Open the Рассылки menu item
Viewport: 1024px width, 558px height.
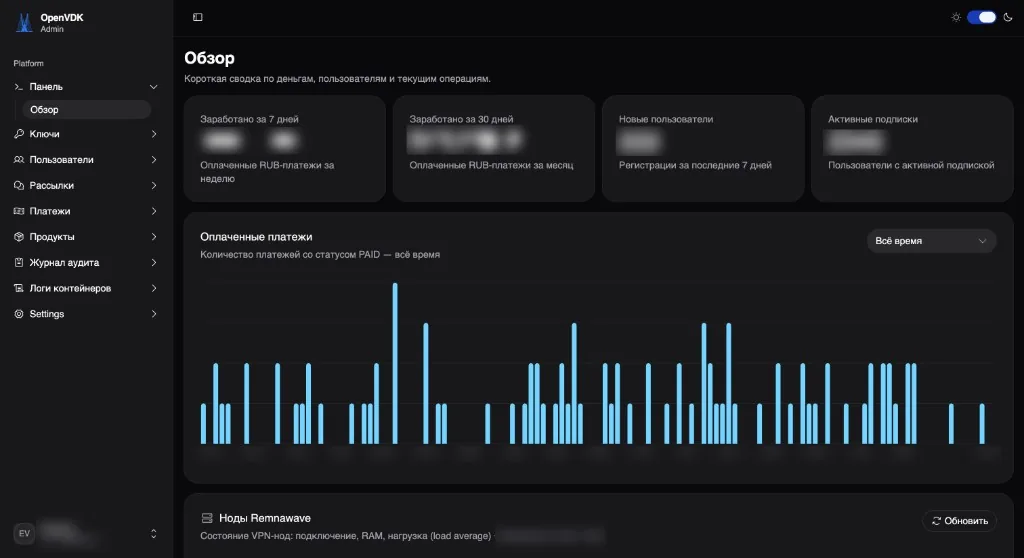(x=86, y=186)
